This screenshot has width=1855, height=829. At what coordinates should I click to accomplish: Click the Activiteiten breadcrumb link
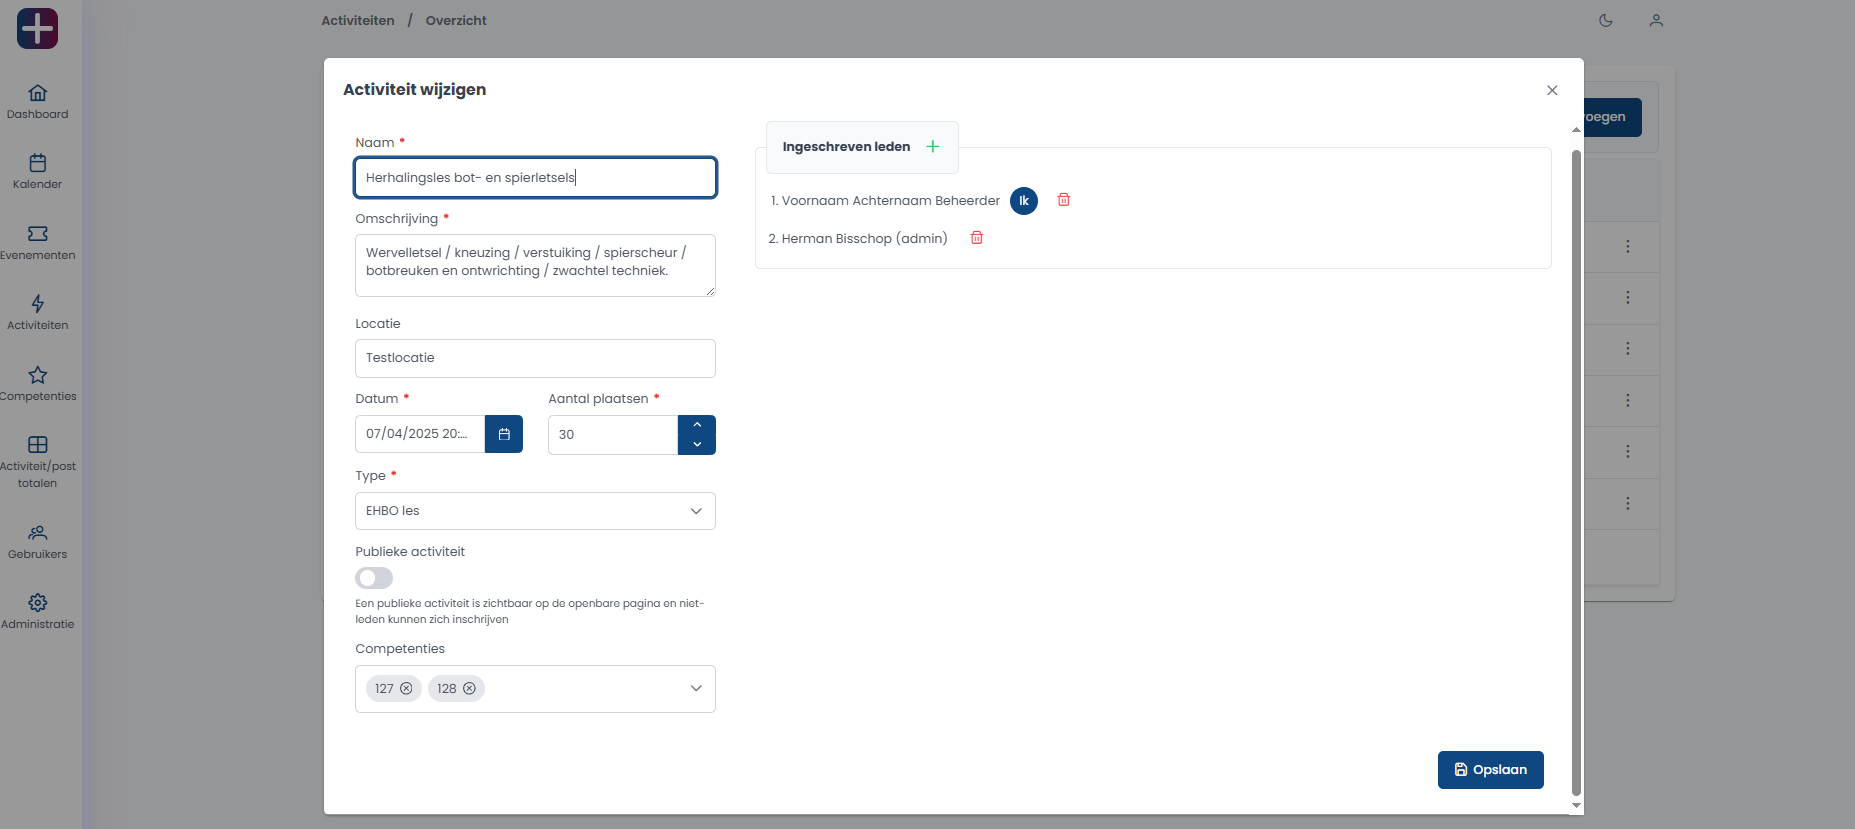coord(358,21)
